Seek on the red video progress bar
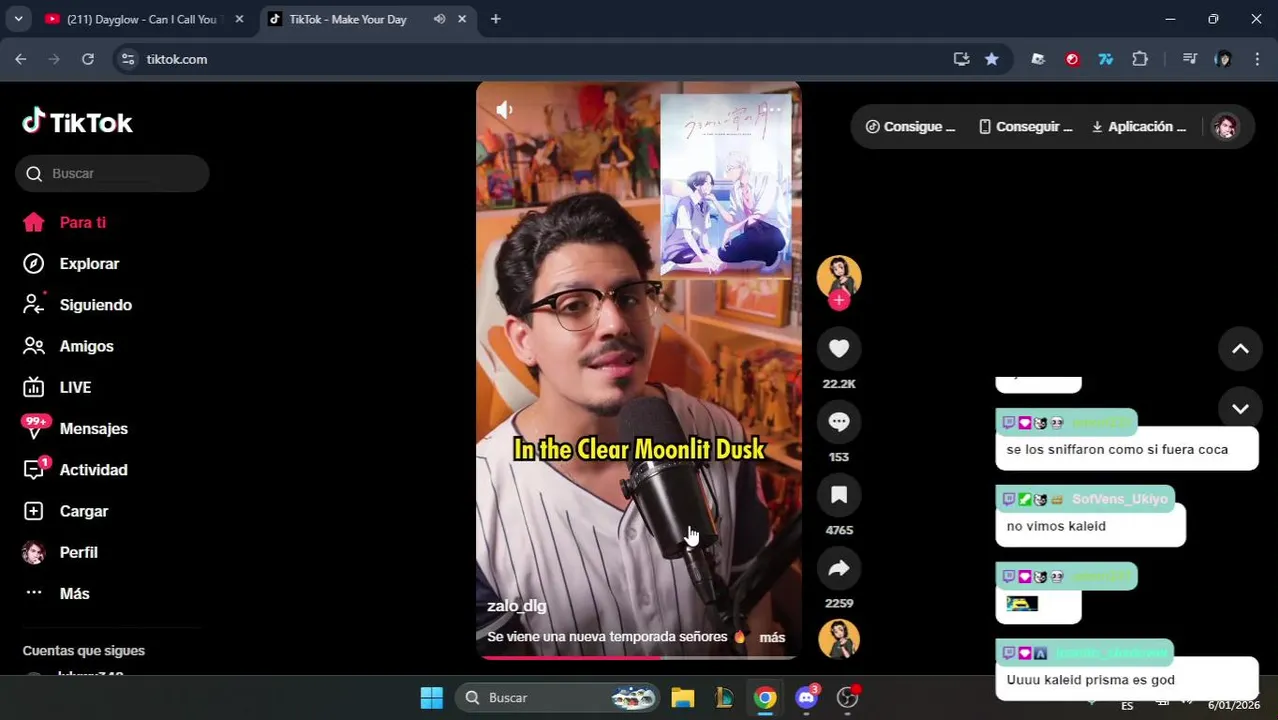The height and width of the screenshot is (720, 1278). tap(638, 657)
